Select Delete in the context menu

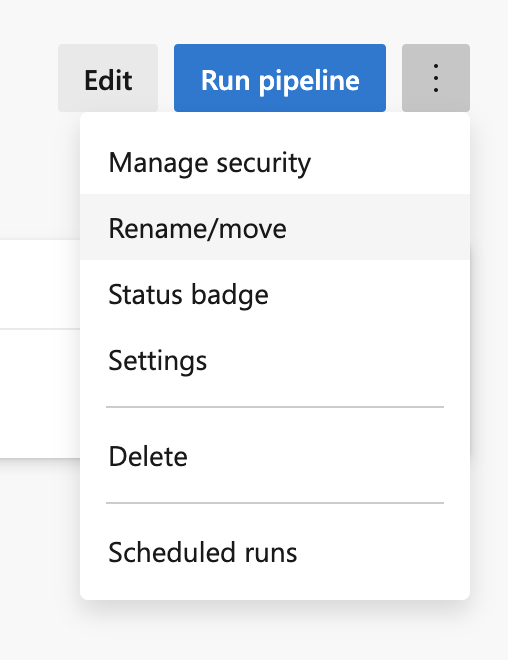[x=275, y=455]
